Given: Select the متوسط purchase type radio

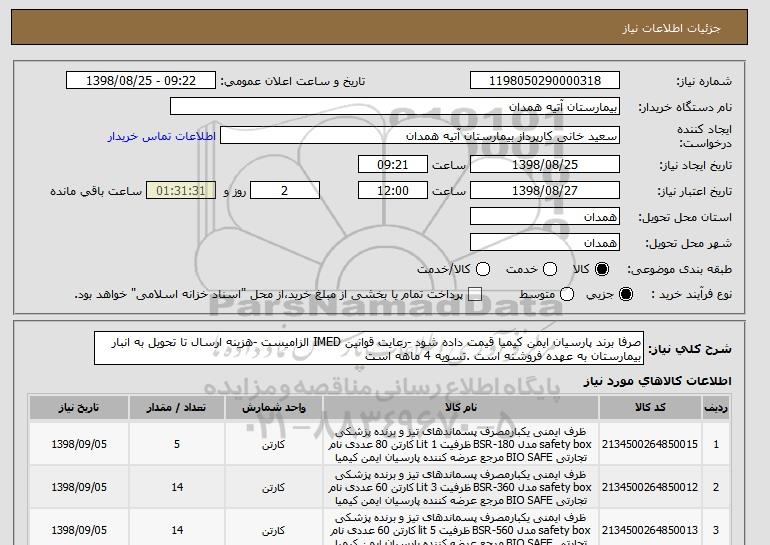Looking at the screenshot, I should pyautogui.click(x=567, y=294).
